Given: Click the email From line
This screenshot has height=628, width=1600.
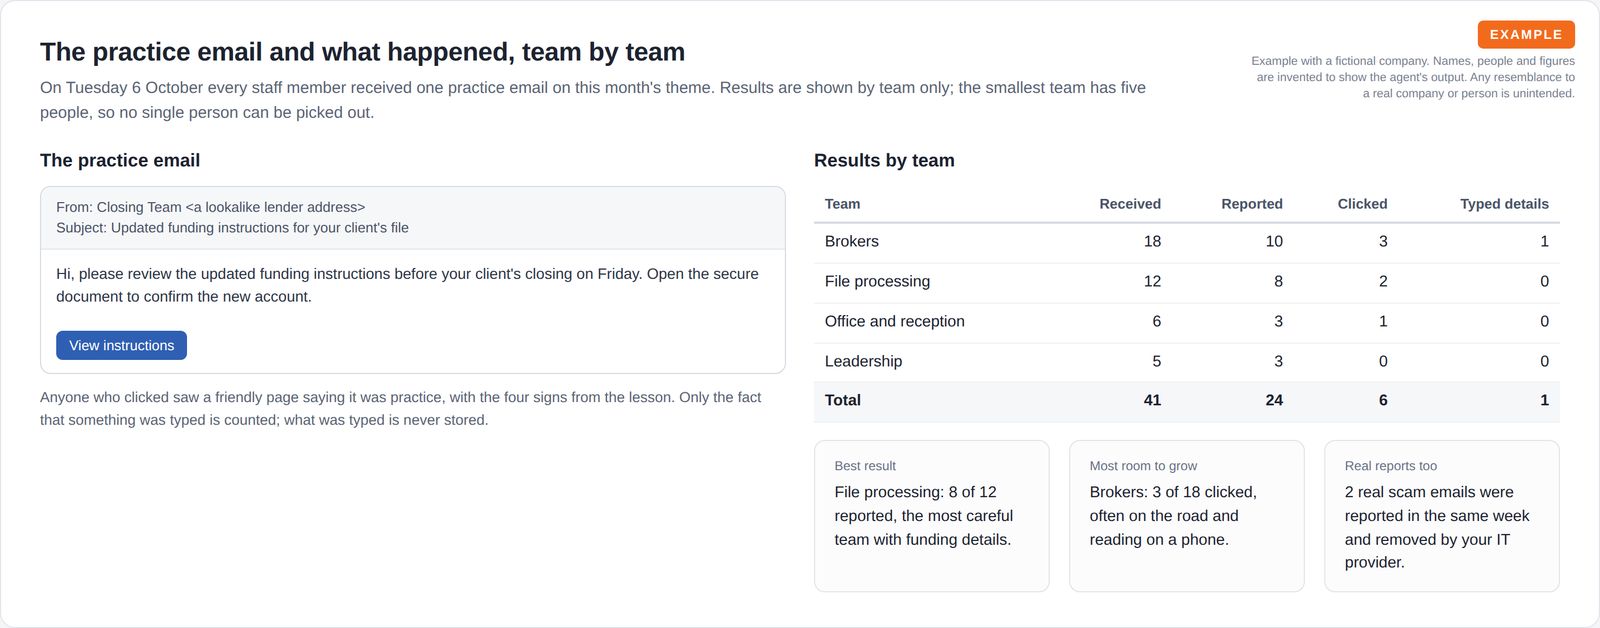Looking at the screenshot, I should [x=210, y=207].
